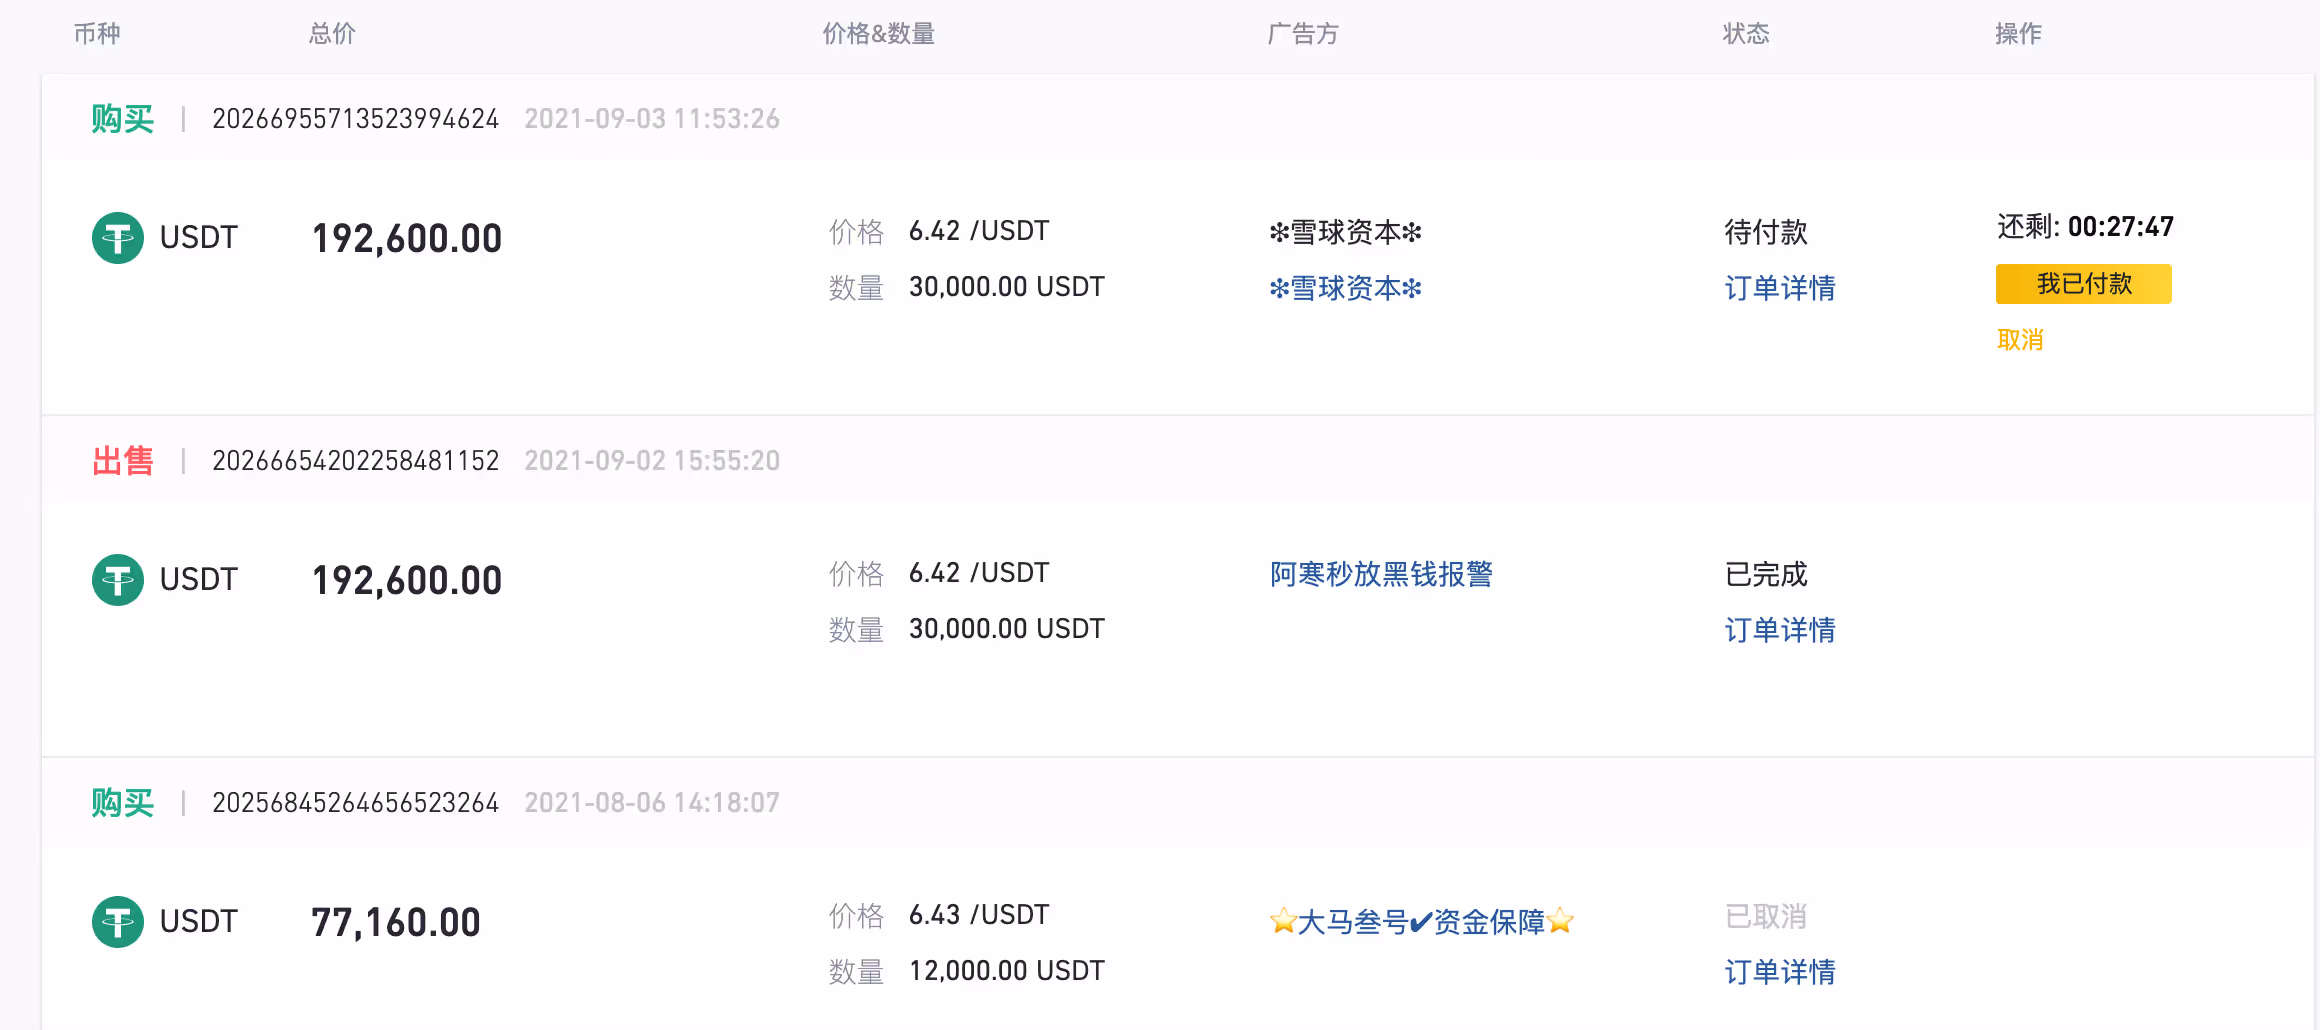Click the 状态 column header
2320x1030 pixels.
click(x=1746, y=34)
